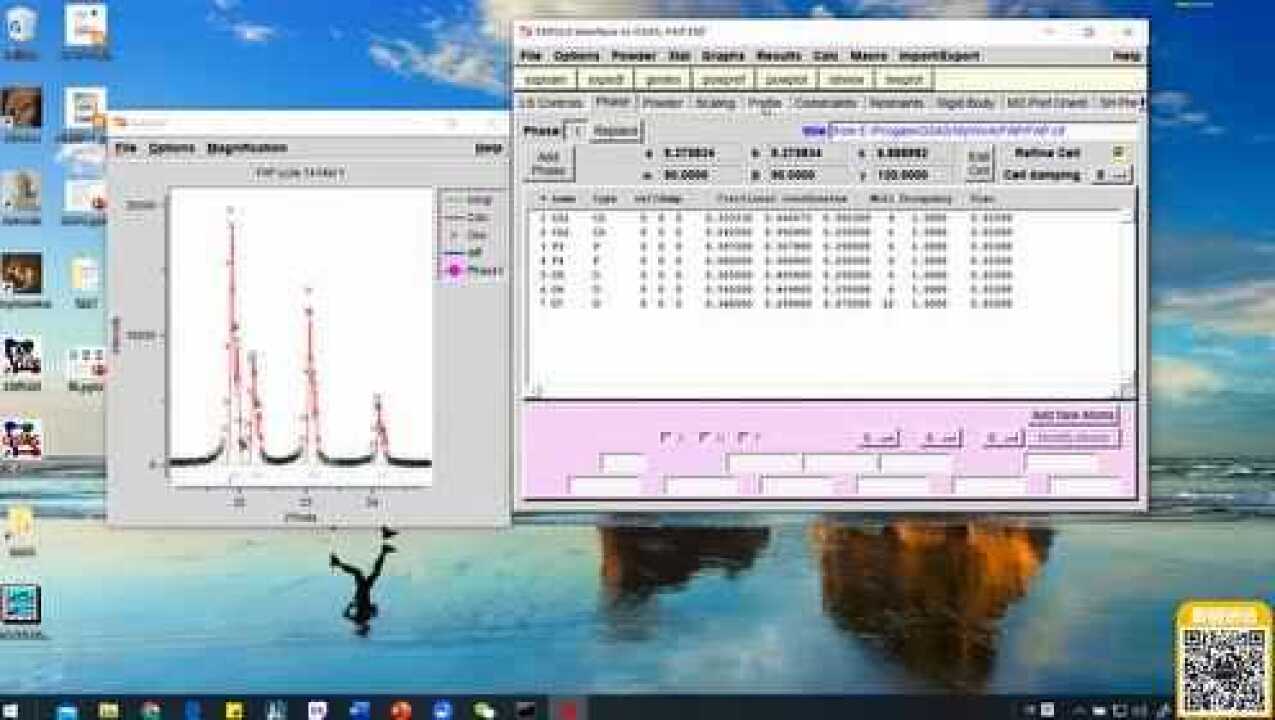1275x720 pixels.
Task: Toggle the third refinement flag checkbox
Action: click(743, 438)
